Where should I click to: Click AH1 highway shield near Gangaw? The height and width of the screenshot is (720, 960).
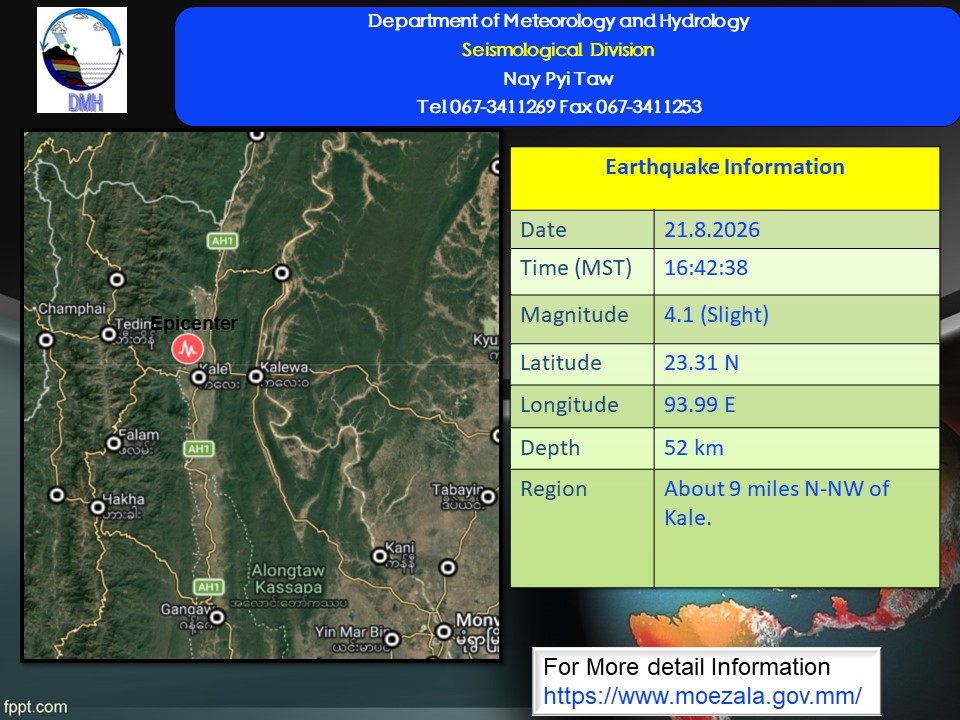pos(209,587)
